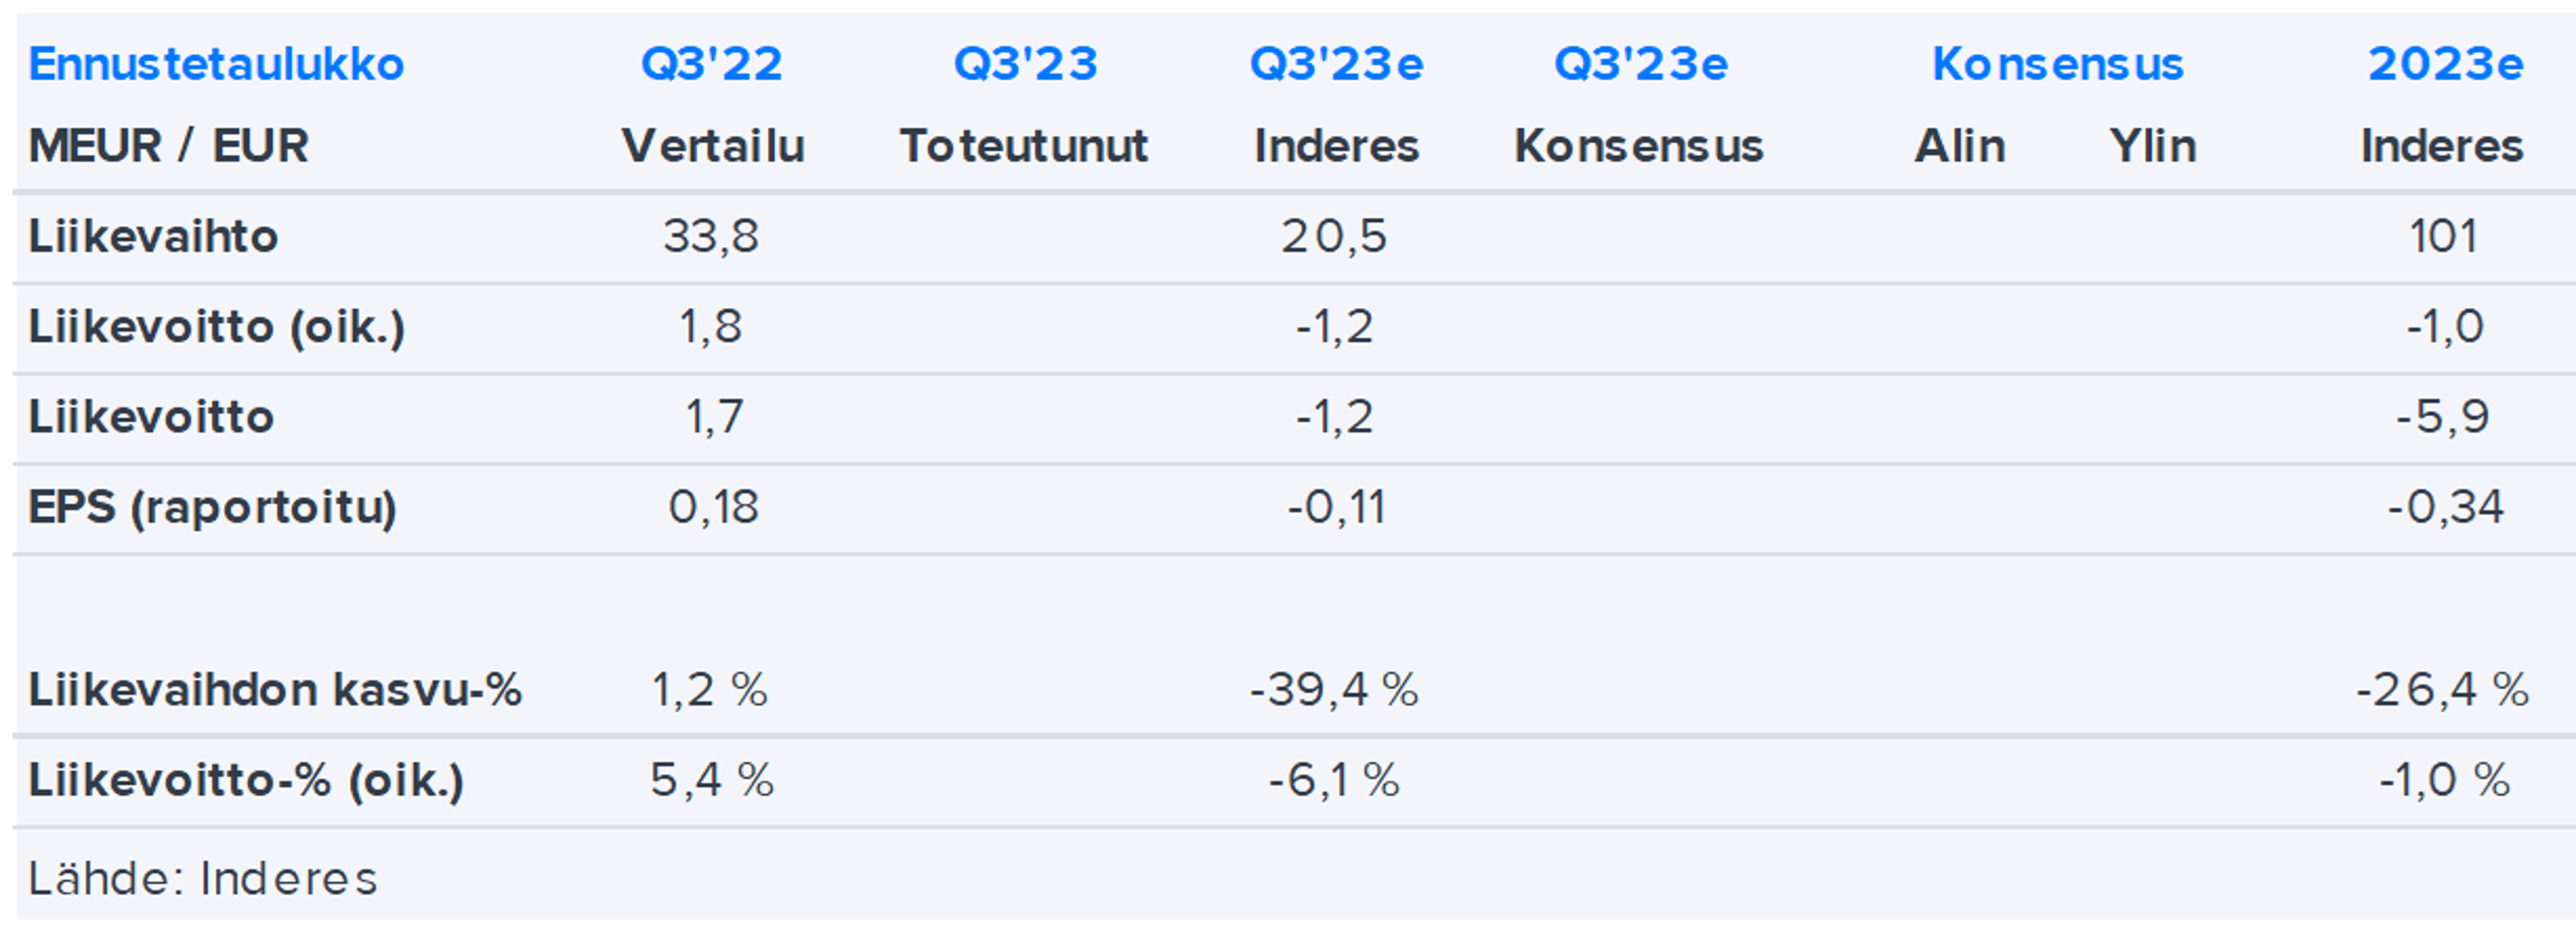Click the Ennustetaulukko table title
This screenshot has height=928, width=2576.
pos(216,64)
